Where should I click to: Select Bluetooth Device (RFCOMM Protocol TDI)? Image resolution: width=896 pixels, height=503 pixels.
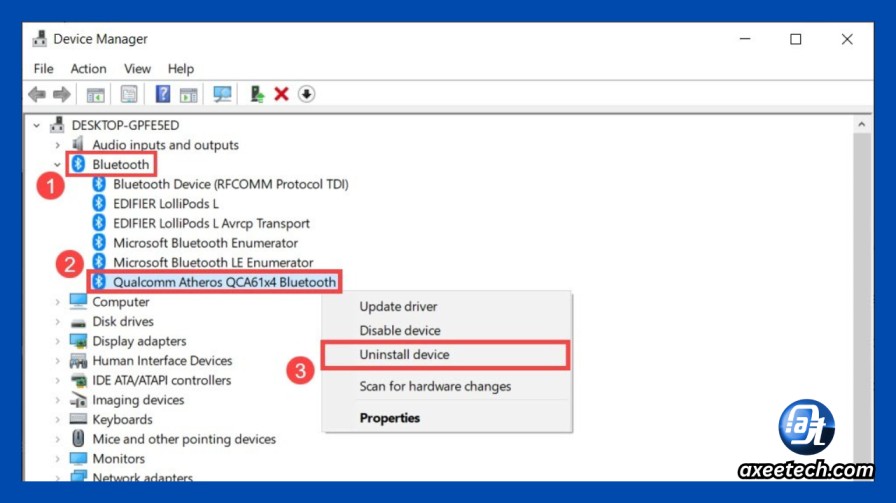click(230, 184)
